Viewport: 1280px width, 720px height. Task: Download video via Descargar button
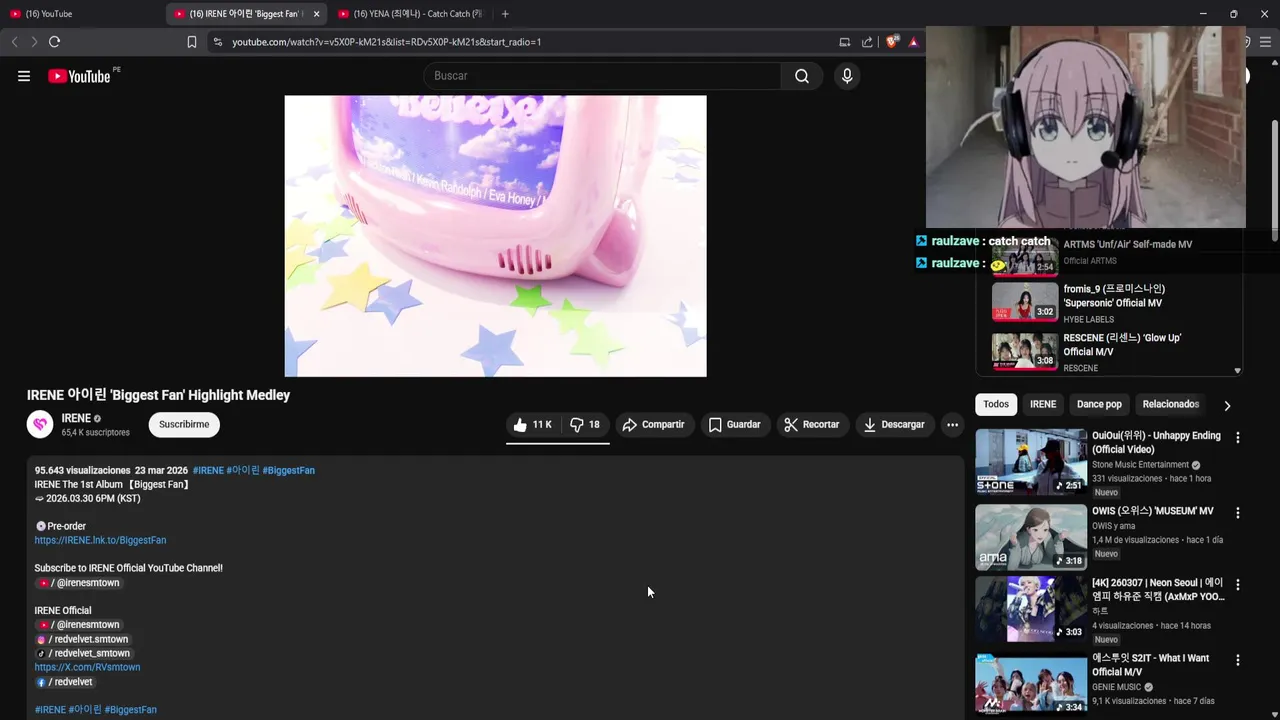point(894,425)
